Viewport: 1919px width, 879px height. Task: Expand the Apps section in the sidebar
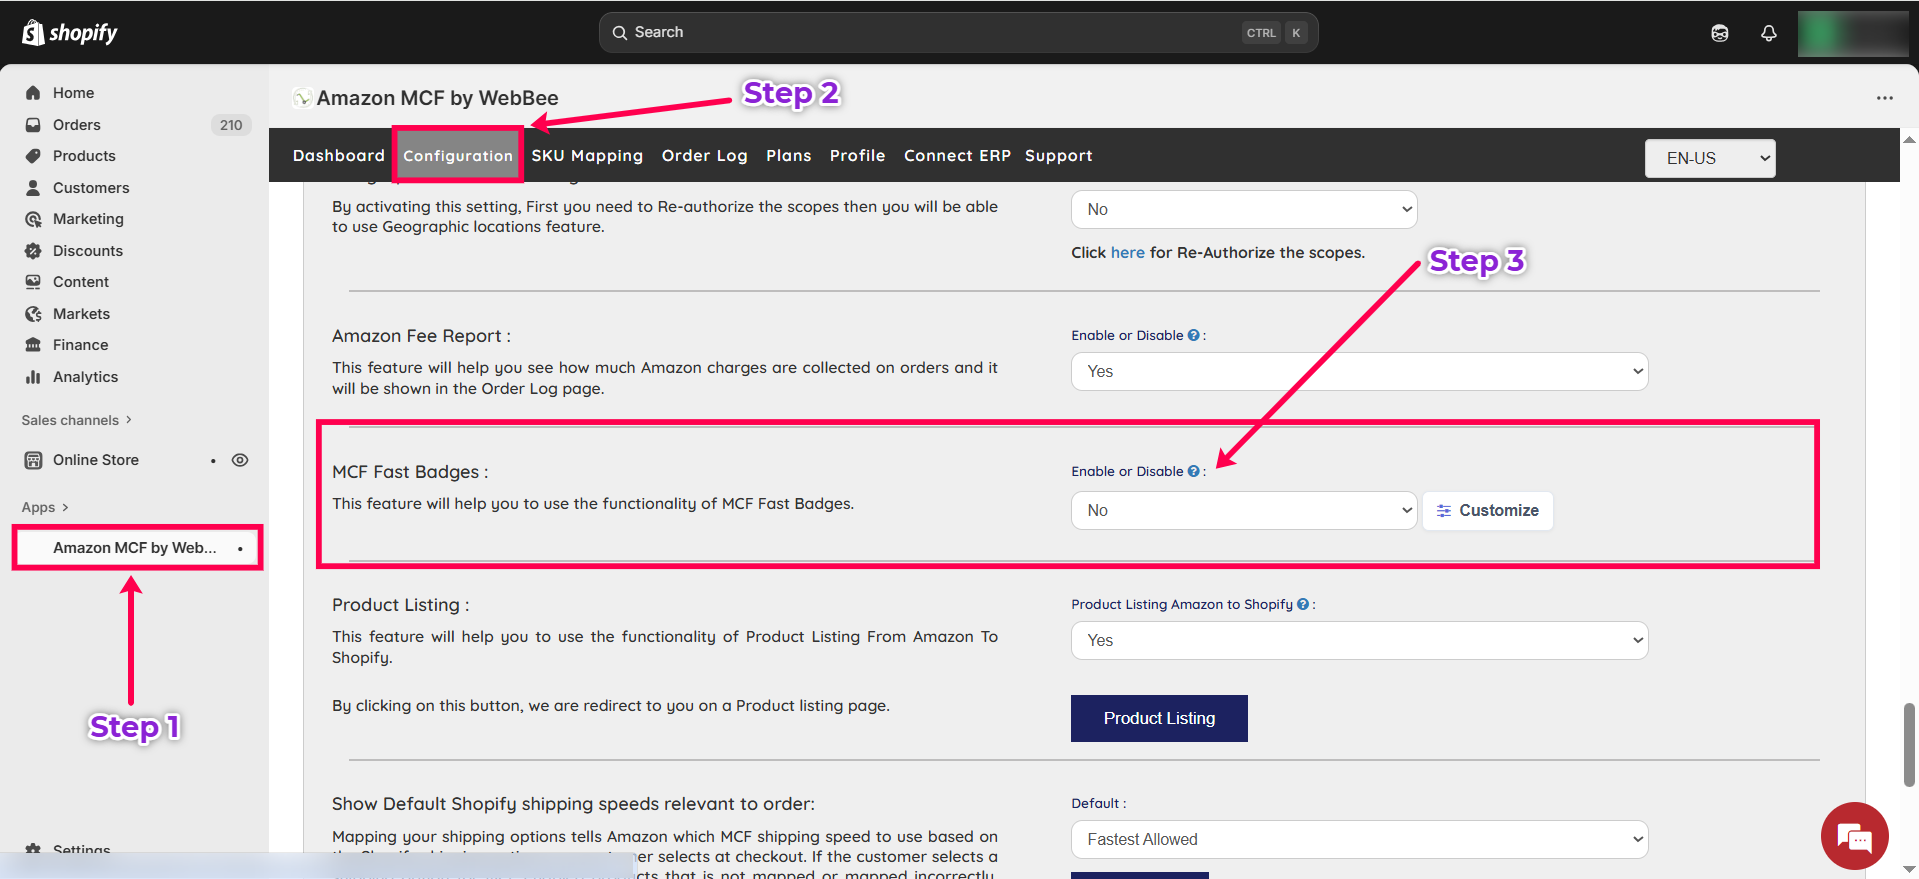45,508
